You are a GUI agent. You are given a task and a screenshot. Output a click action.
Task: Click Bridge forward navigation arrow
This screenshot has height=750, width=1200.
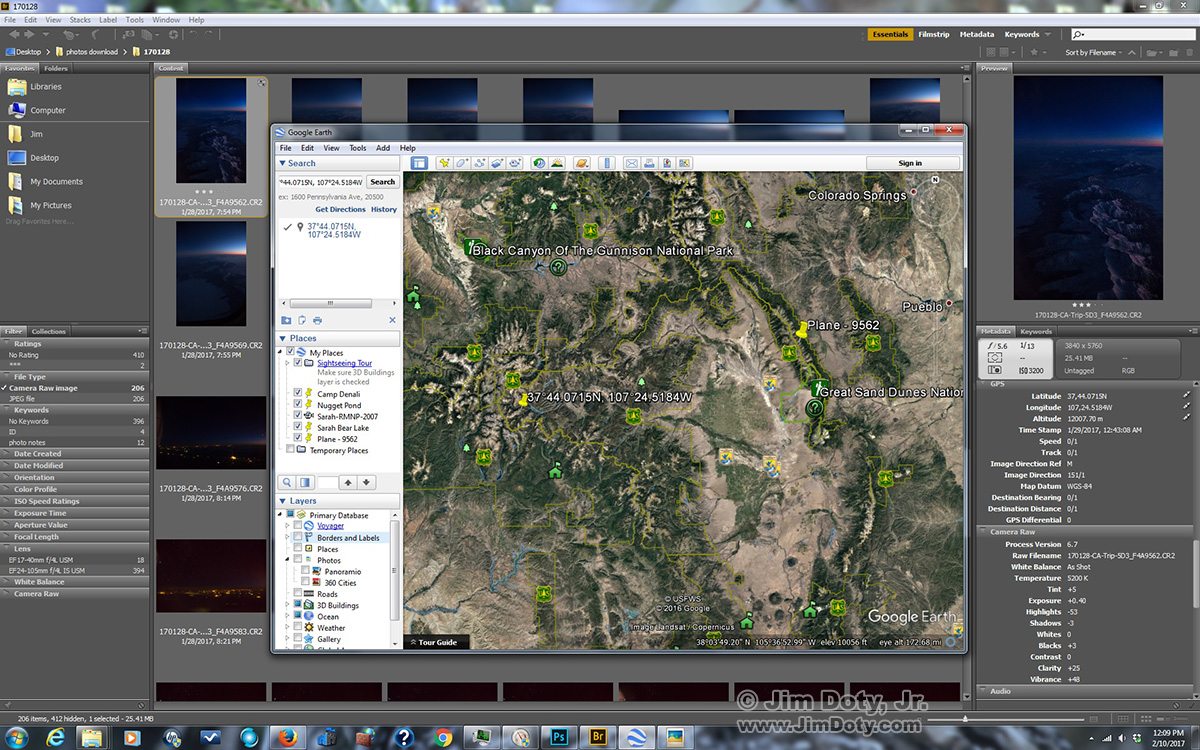click(29, 35)
